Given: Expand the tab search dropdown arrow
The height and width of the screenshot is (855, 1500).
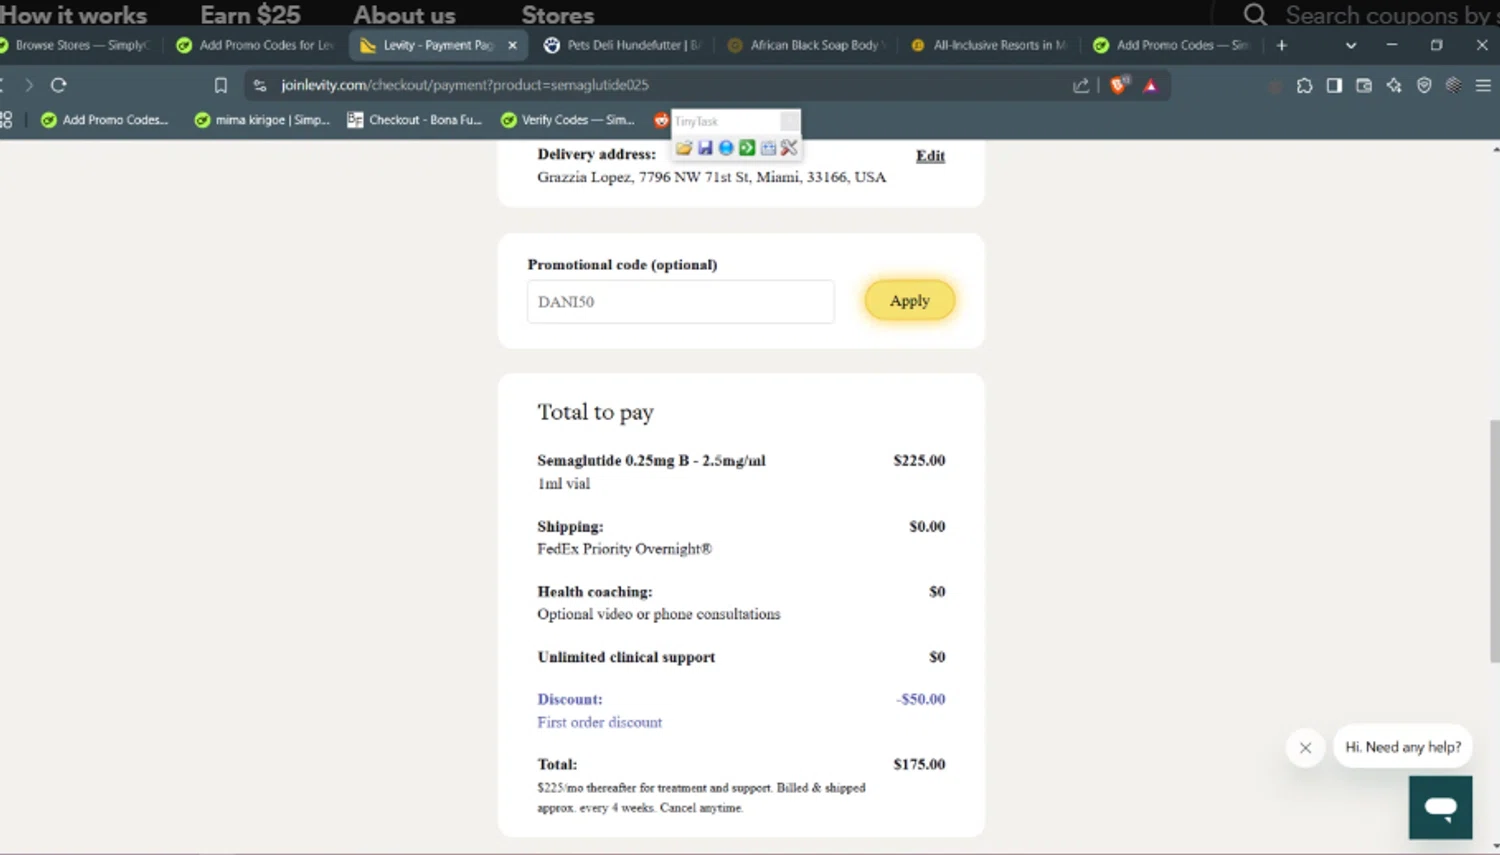Looking at the screenshot, I should [1351, 45].
